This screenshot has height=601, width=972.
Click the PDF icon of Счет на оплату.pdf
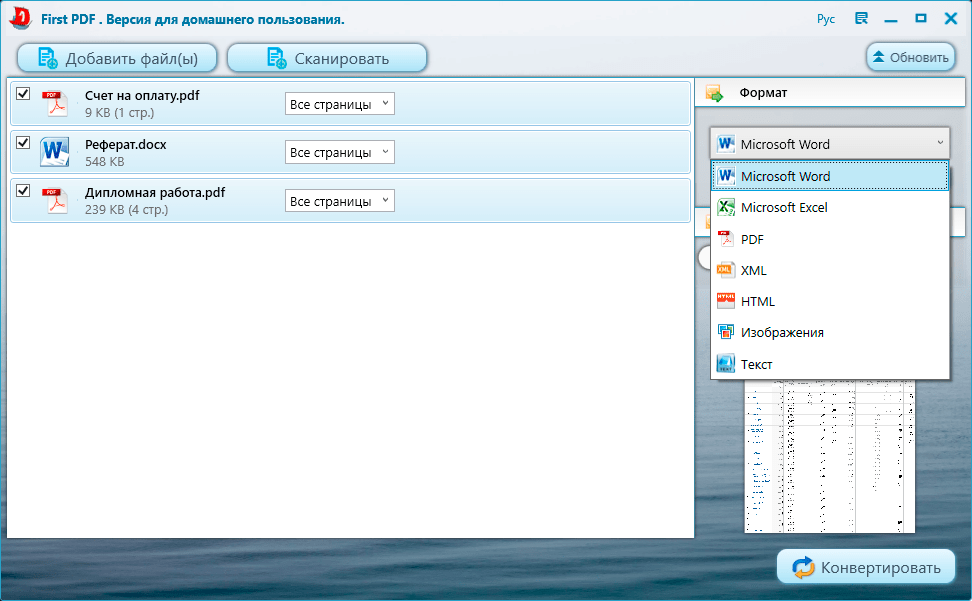pos(55,103)
